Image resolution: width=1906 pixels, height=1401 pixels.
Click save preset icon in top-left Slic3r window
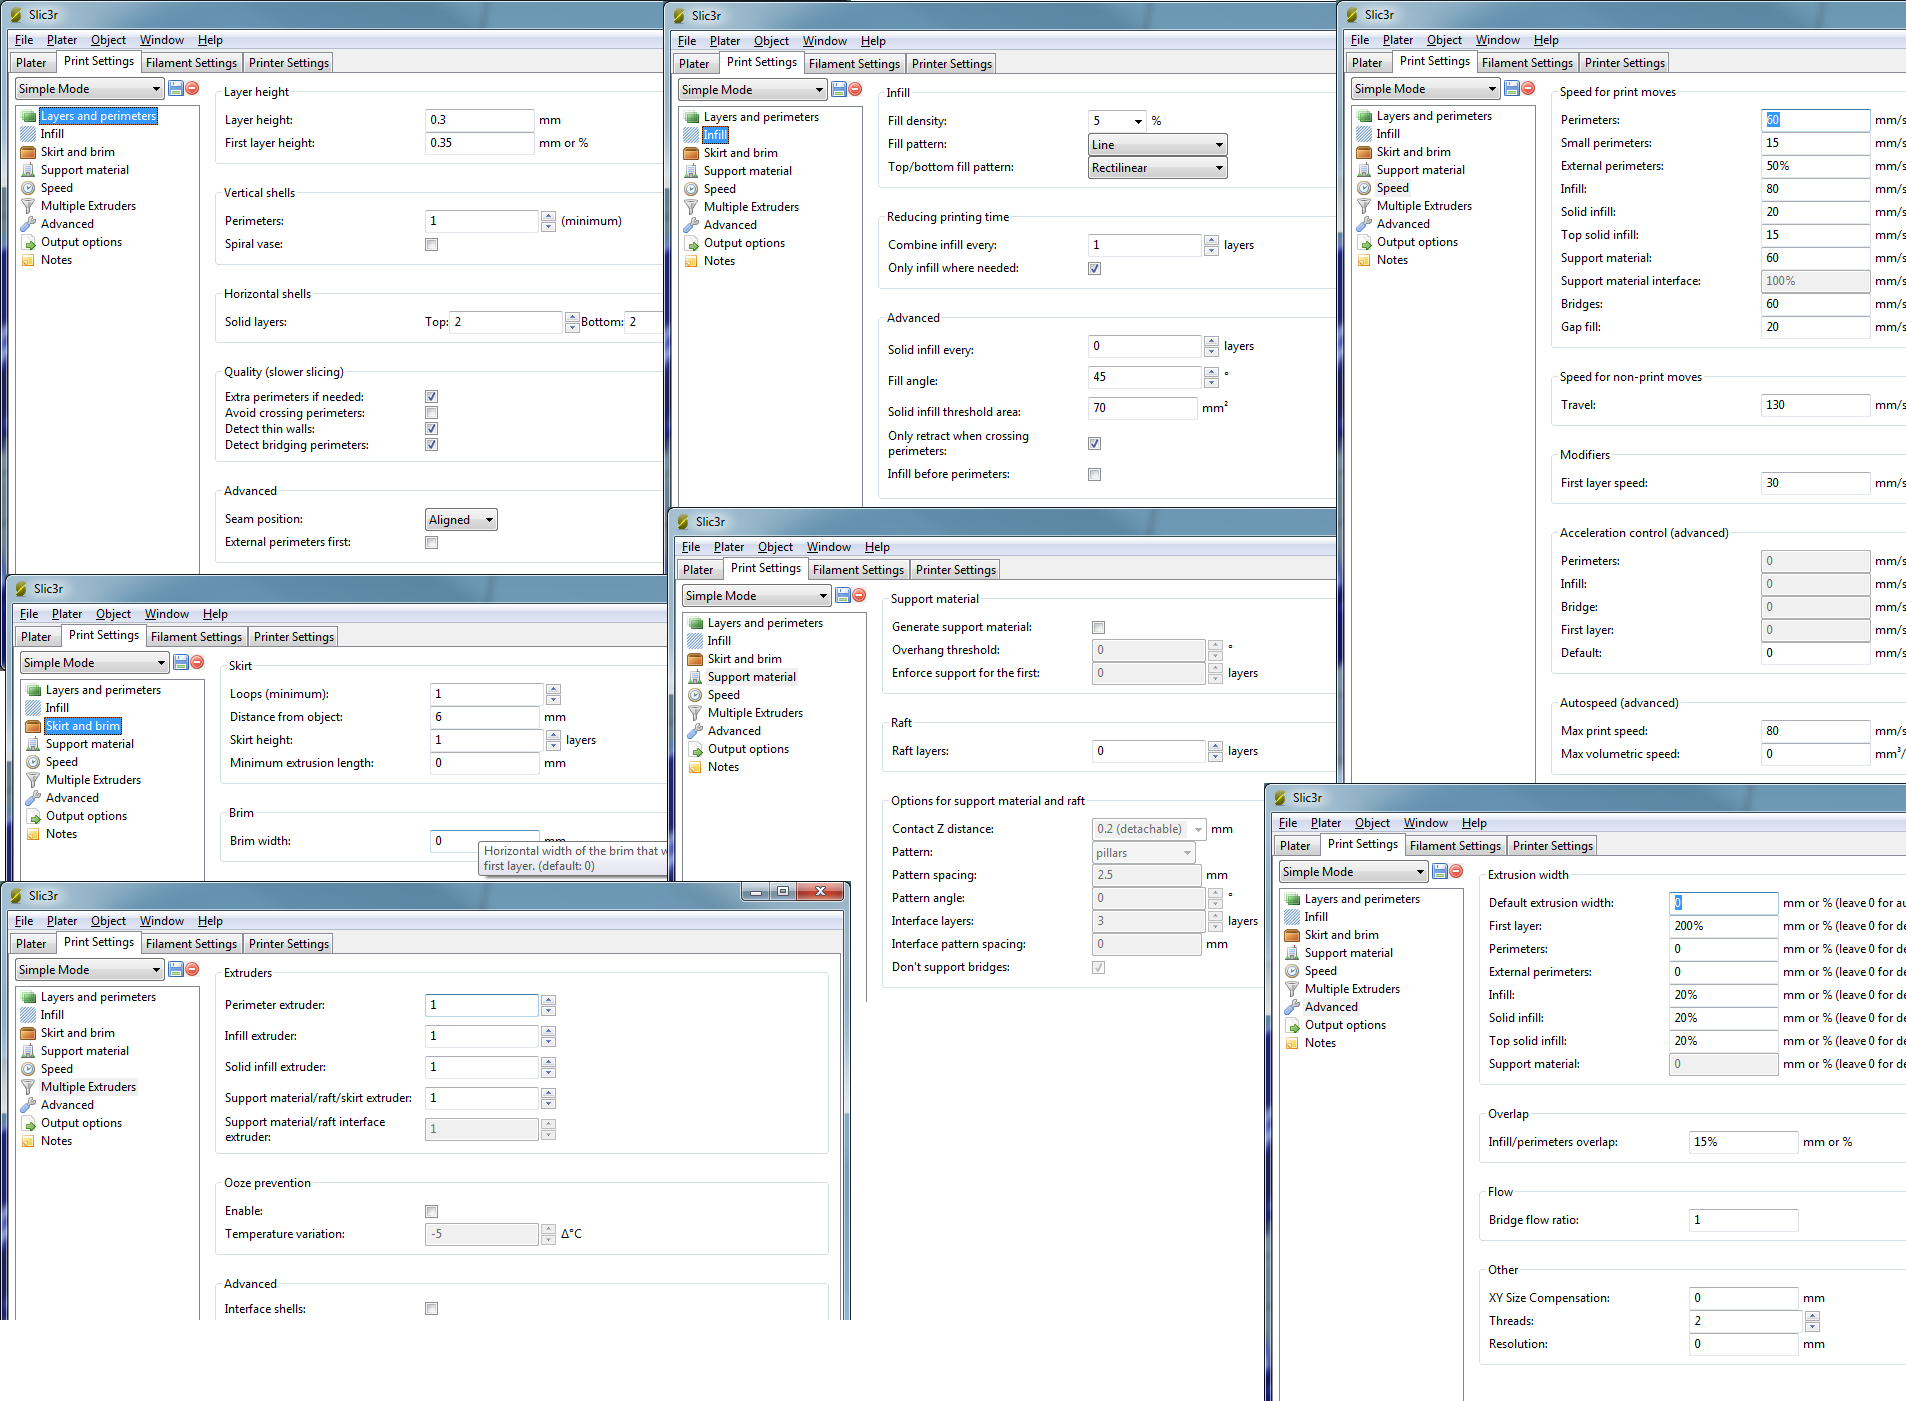click(176, 89)
